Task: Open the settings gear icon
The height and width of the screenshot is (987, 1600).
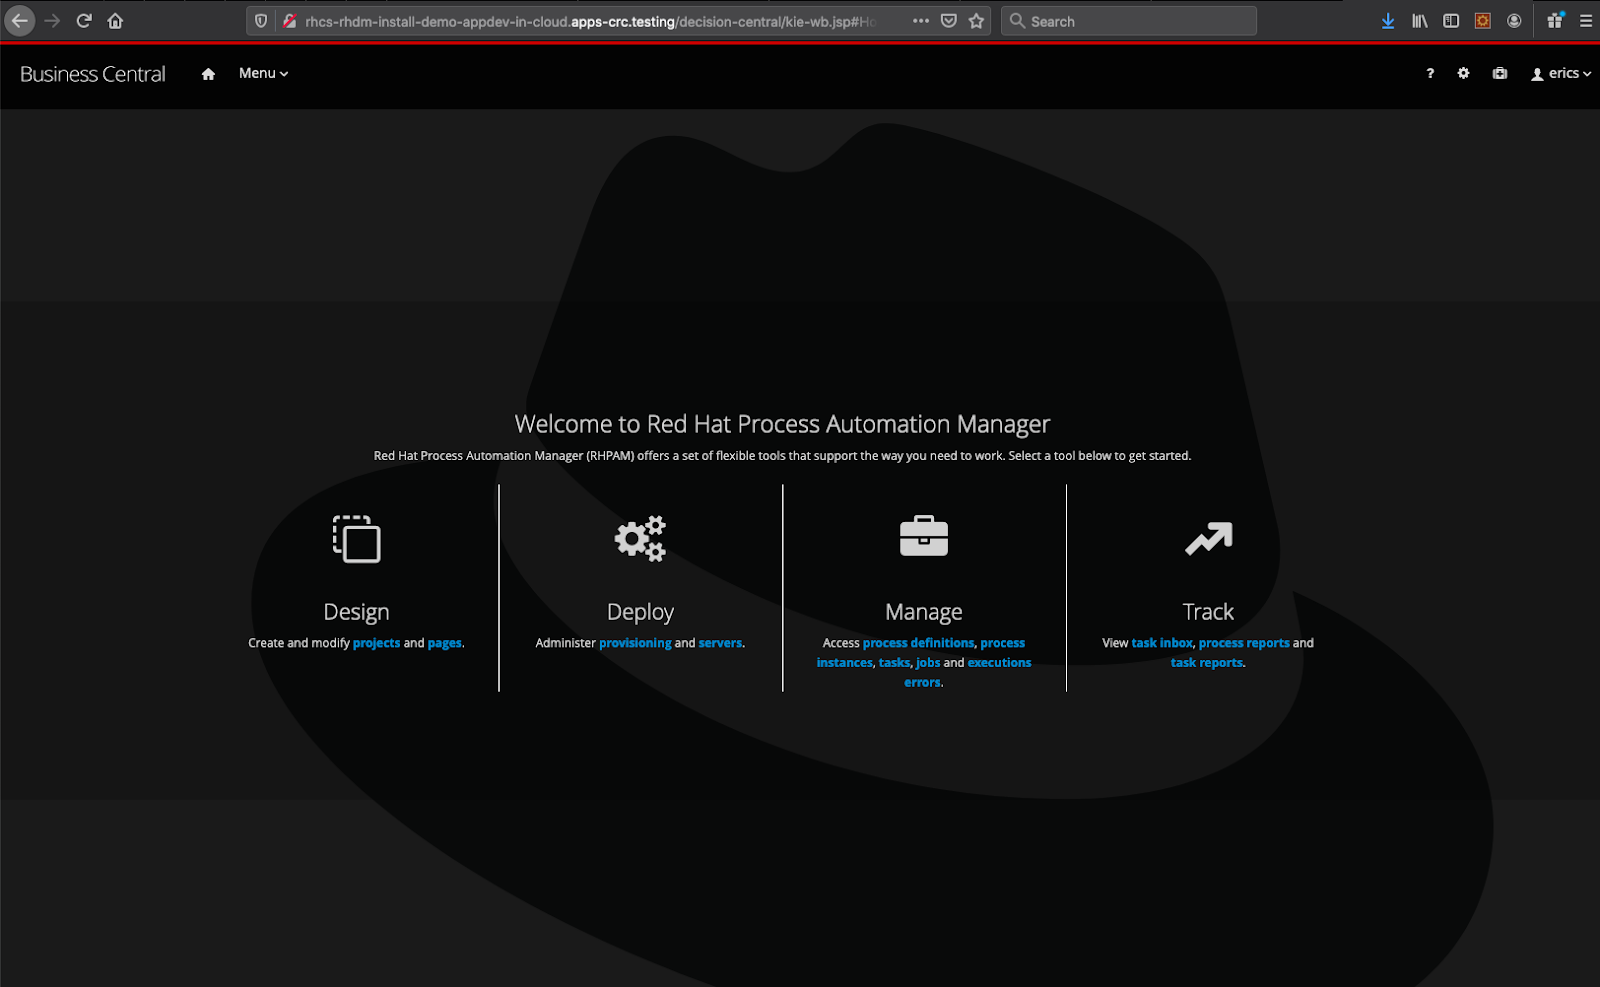Action: pyautogui.click(x=1463, y=73)
